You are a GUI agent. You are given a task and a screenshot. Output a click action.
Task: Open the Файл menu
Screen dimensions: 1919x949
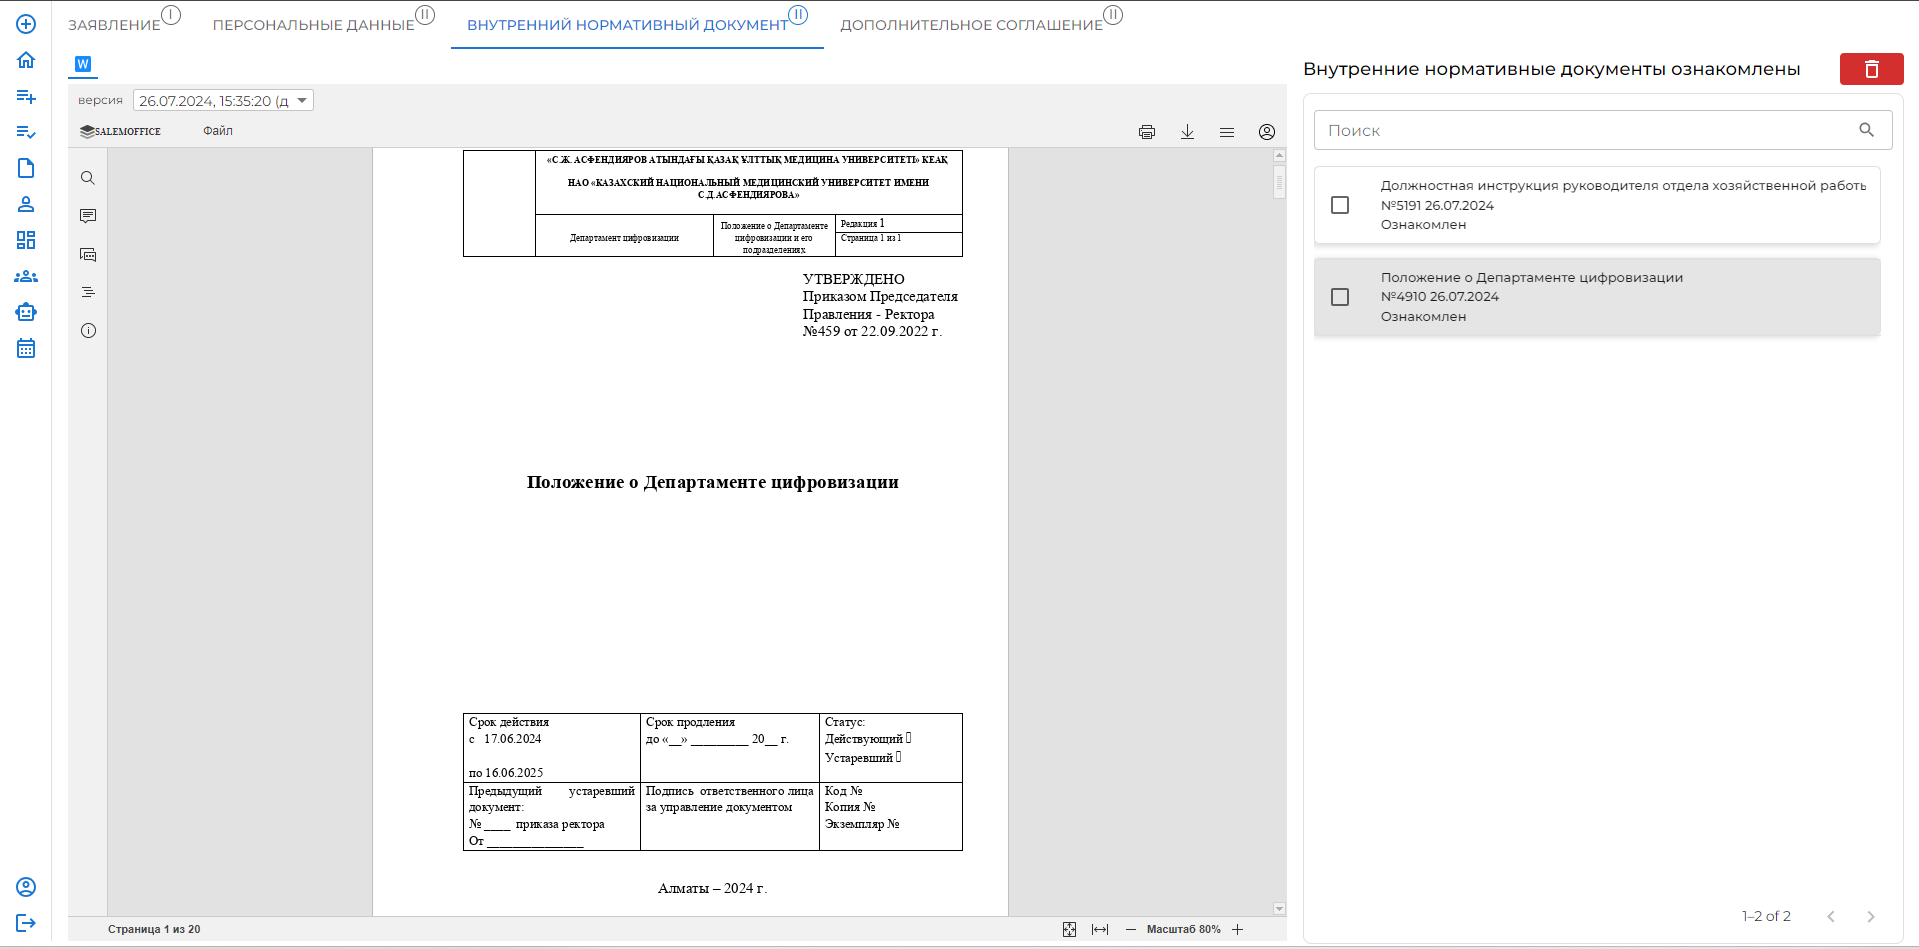[x=217, y=131]
